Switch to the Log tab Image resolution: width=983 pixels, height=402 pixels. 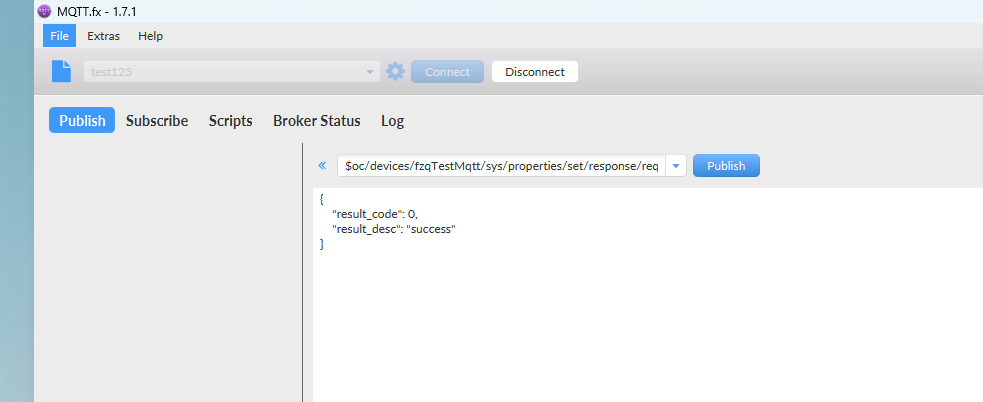point(392,121)
